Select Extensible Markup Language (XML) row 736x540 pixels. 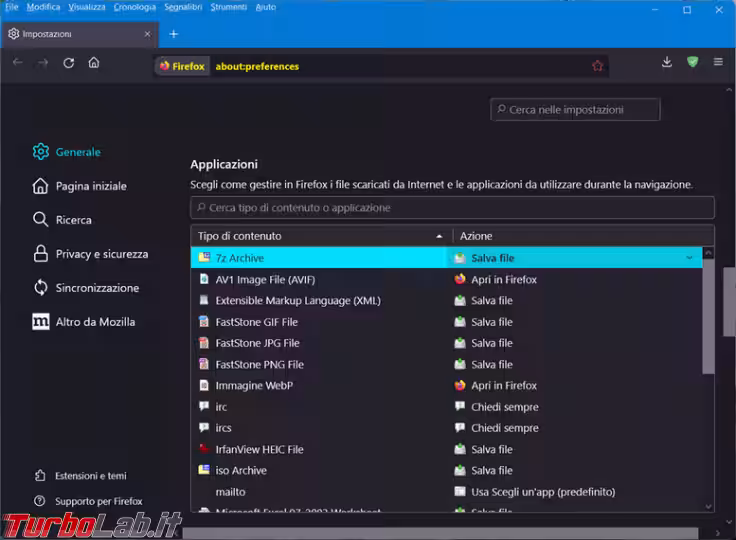(x=446, y=301)
